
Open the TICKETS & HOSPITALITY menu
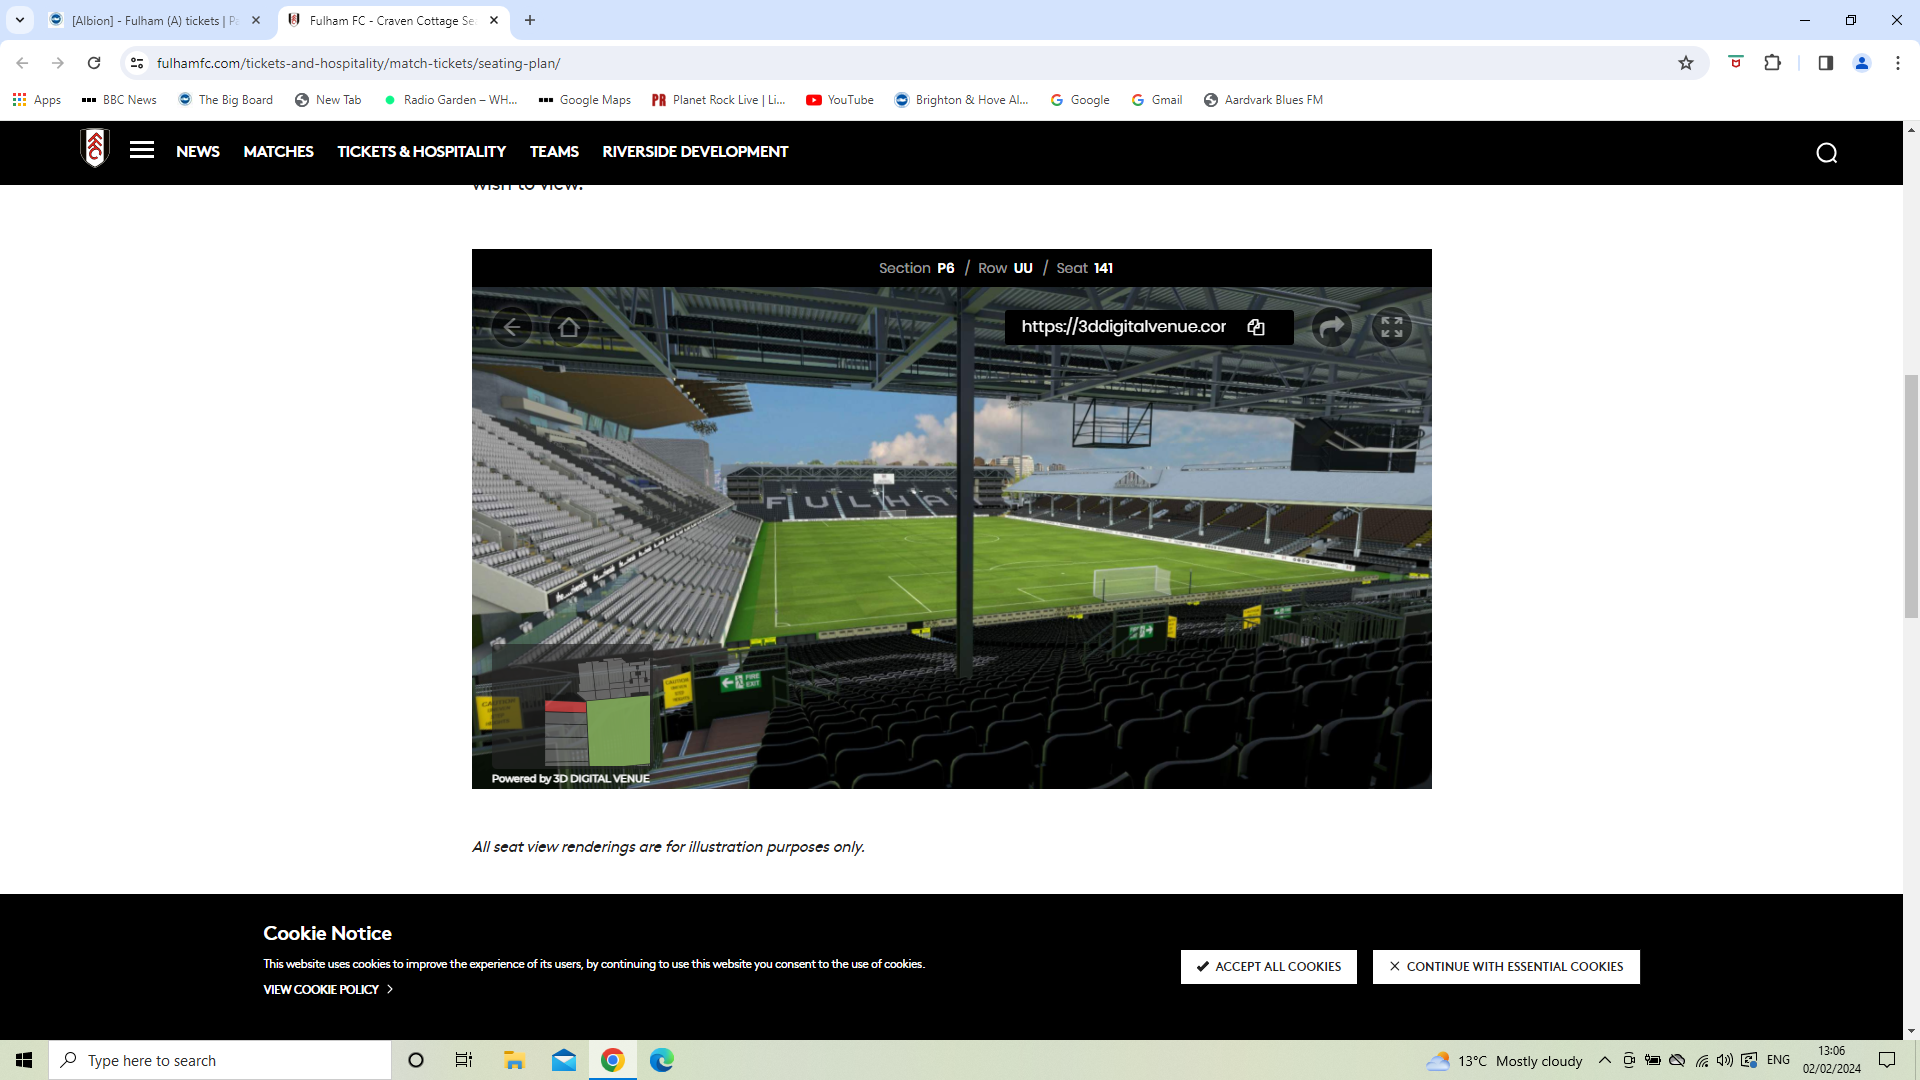pyautogui.click(x=421, y=152)
